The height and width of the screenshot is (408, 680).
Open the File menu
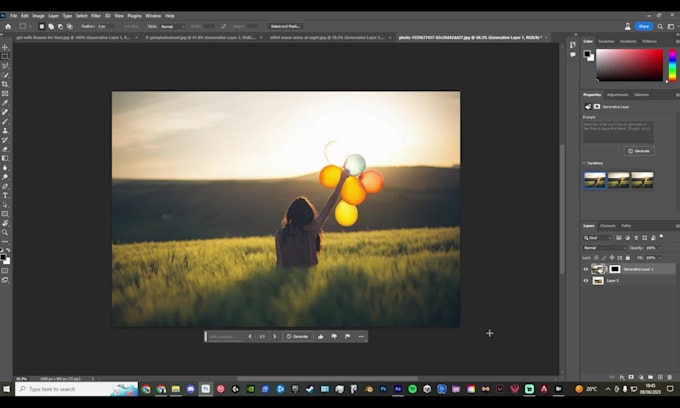click(13, 16)
